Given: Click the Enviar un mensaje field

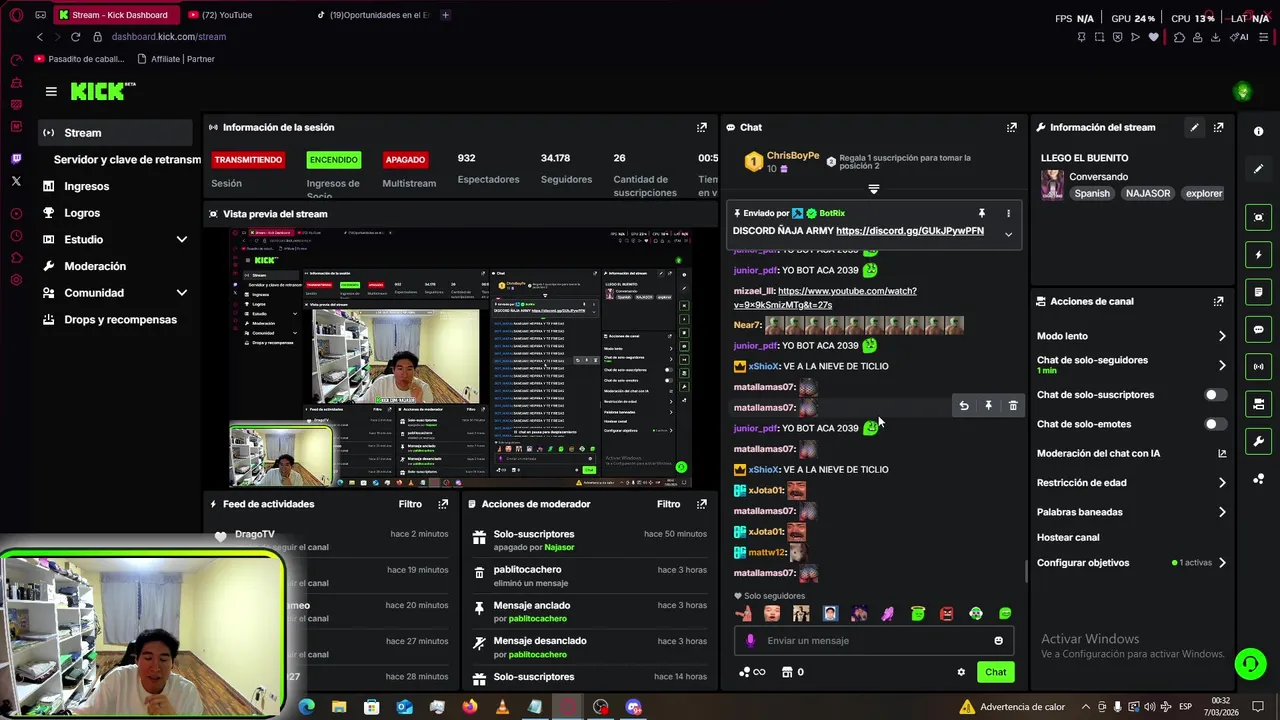Looking at the screenshot, I should pos(876,641).
